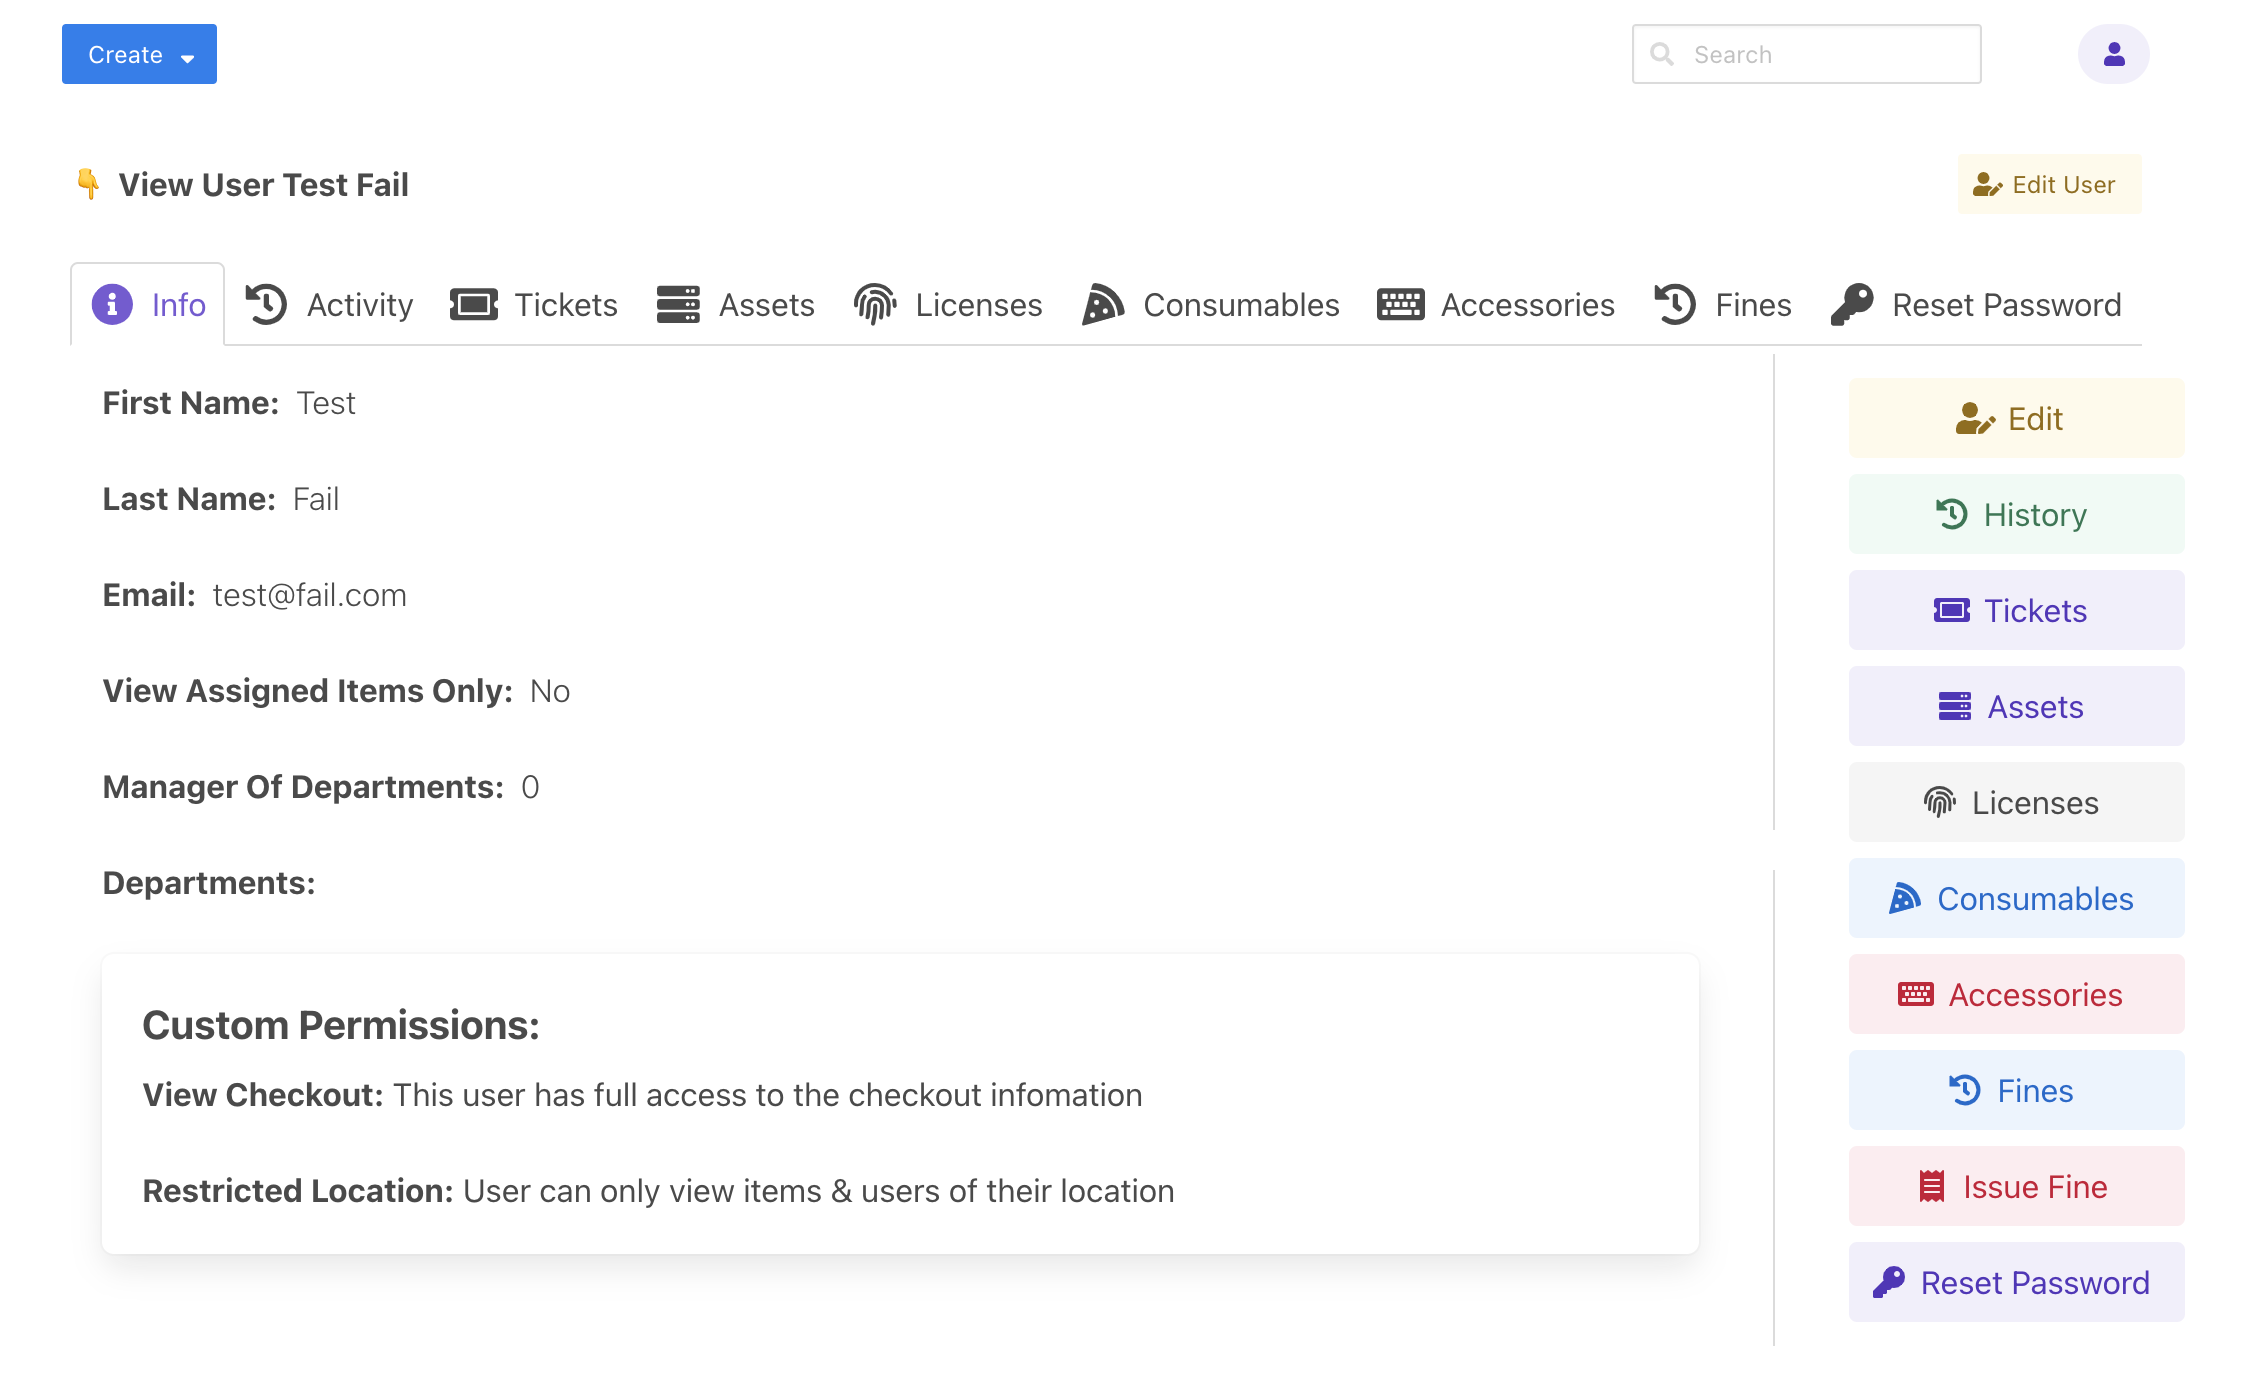Click the pizza icon on Consumables tab
2246x1390 pixels.
1103,304
